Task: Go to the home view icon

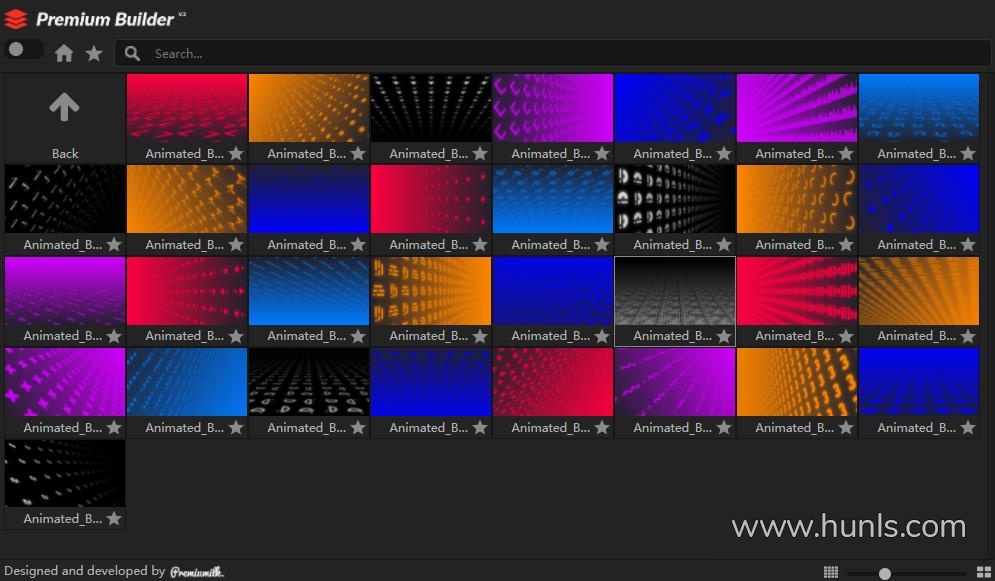Action: point(63,53)
